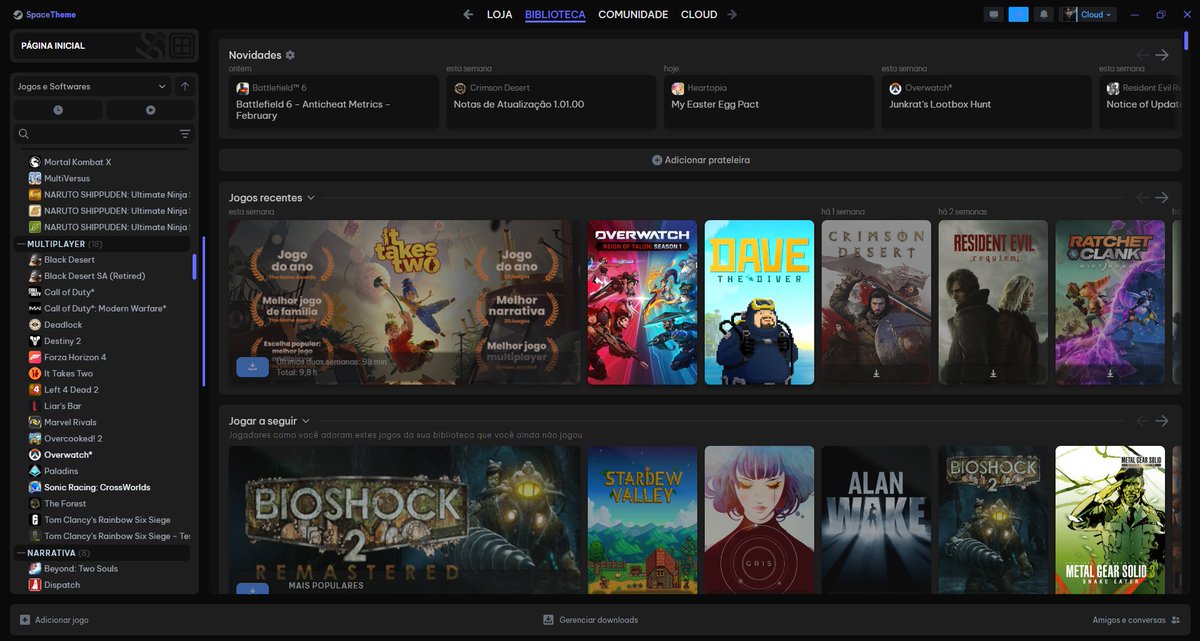
Task: Open the advanced filter options icon
Action: [185, 134]
